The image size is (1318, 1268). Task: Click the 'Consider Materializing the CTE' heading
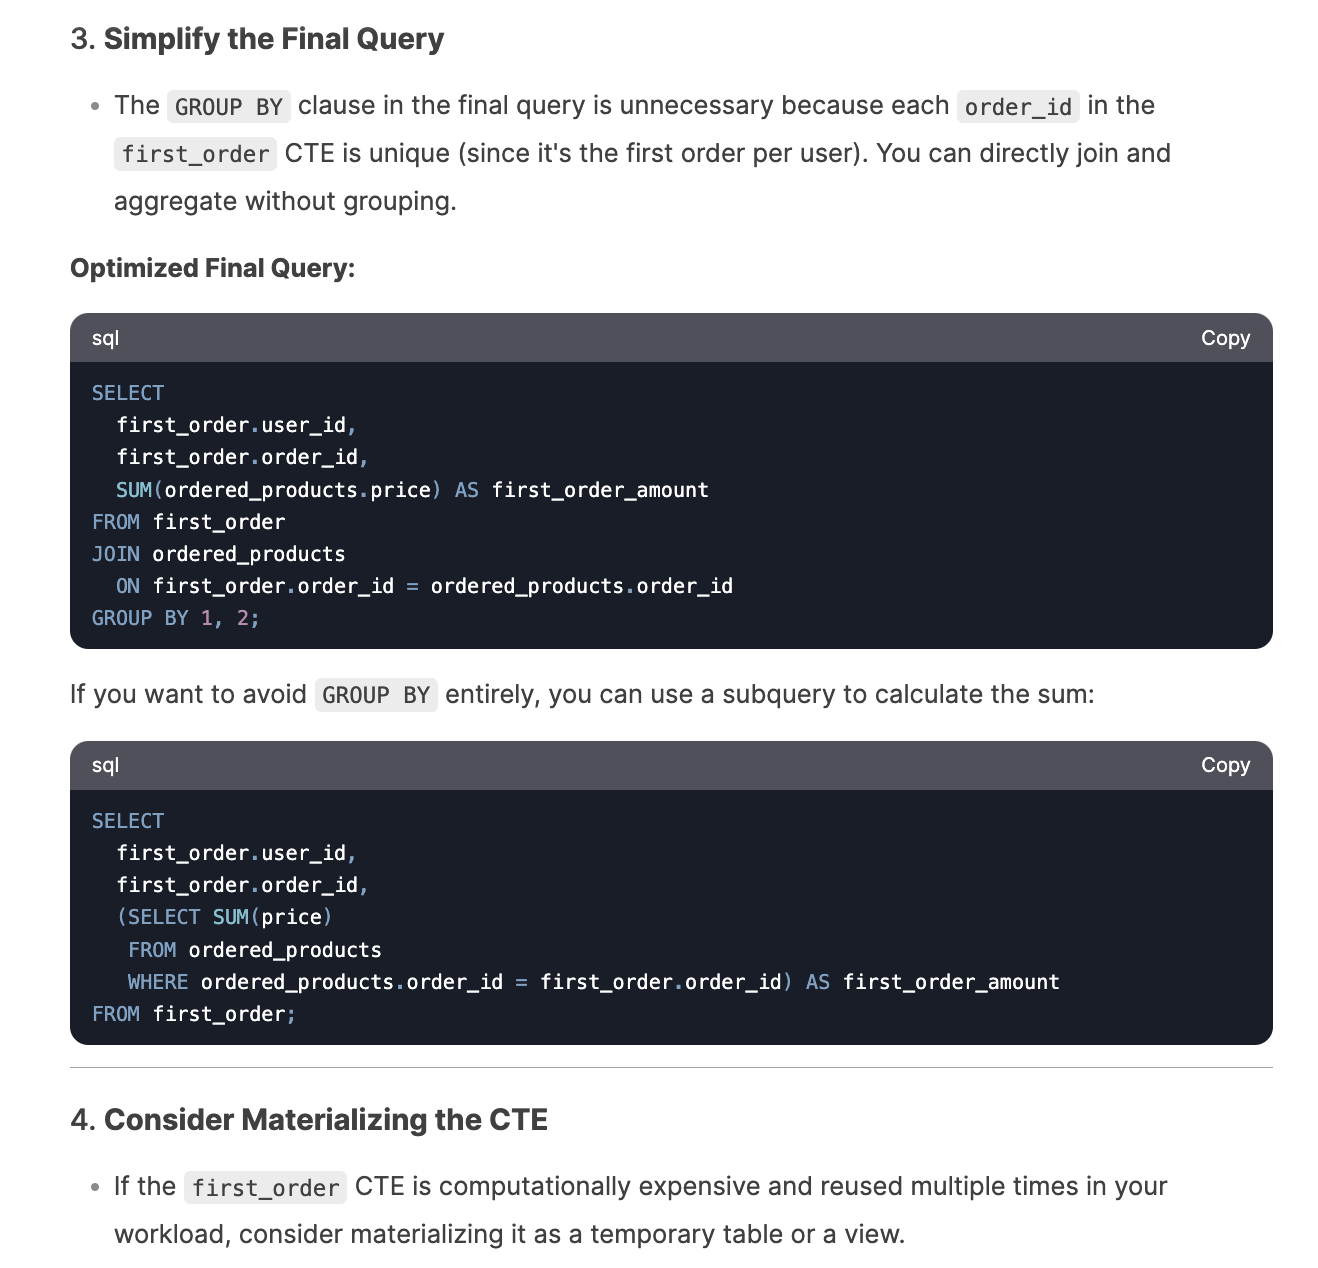[325, 1120]
